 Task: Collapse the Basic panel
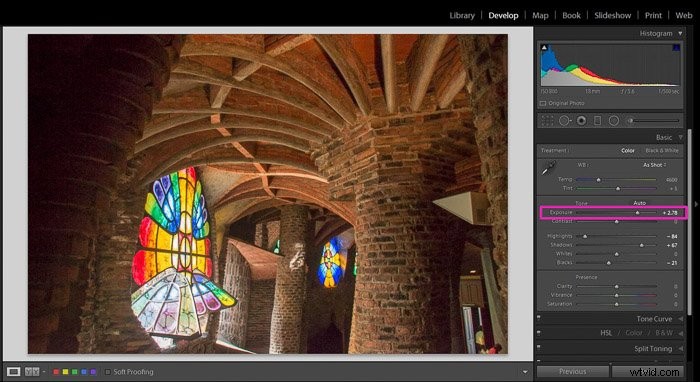[680, 137]
